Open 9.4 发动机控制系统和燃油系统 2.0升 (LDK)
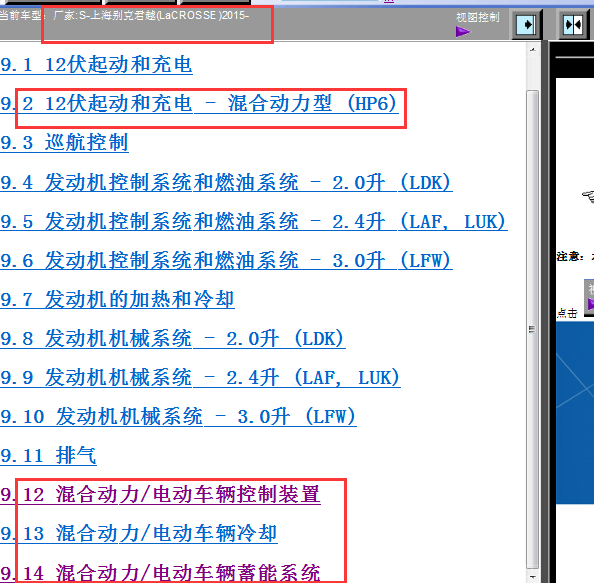Viewport: 594px width, 583px height. (226, 182)
